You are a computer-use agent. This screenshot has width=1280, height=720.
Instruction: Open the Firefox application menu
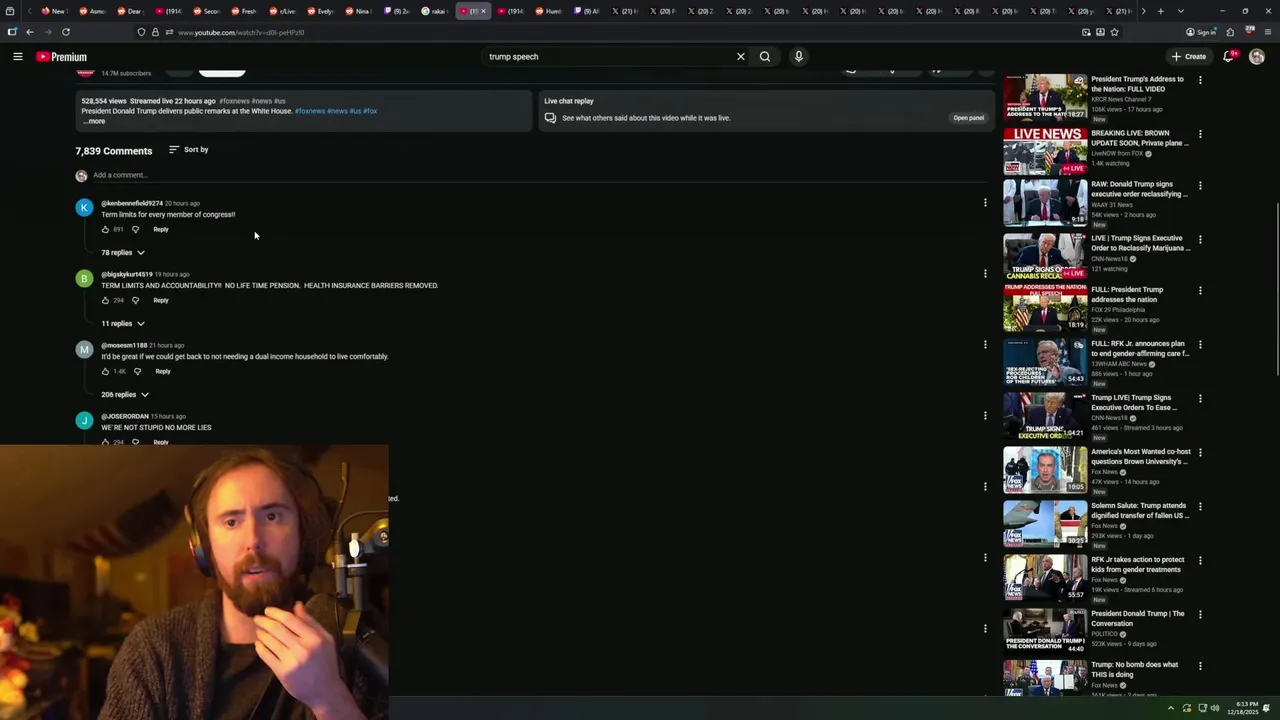click(1267, 32)
